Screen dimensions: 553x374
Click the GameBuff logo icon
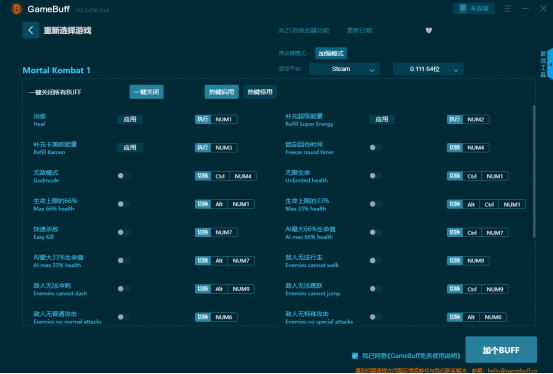(16, 8)
